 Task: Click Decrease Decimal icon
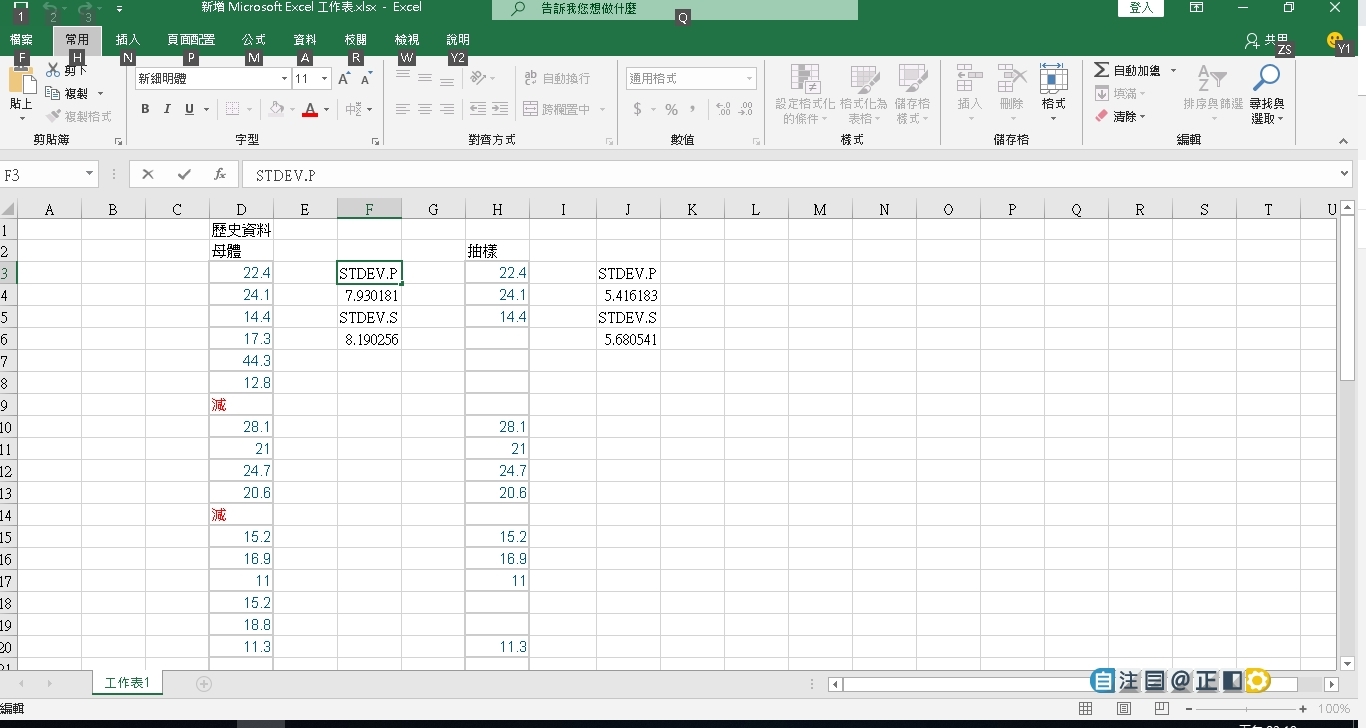click(747, 109)
